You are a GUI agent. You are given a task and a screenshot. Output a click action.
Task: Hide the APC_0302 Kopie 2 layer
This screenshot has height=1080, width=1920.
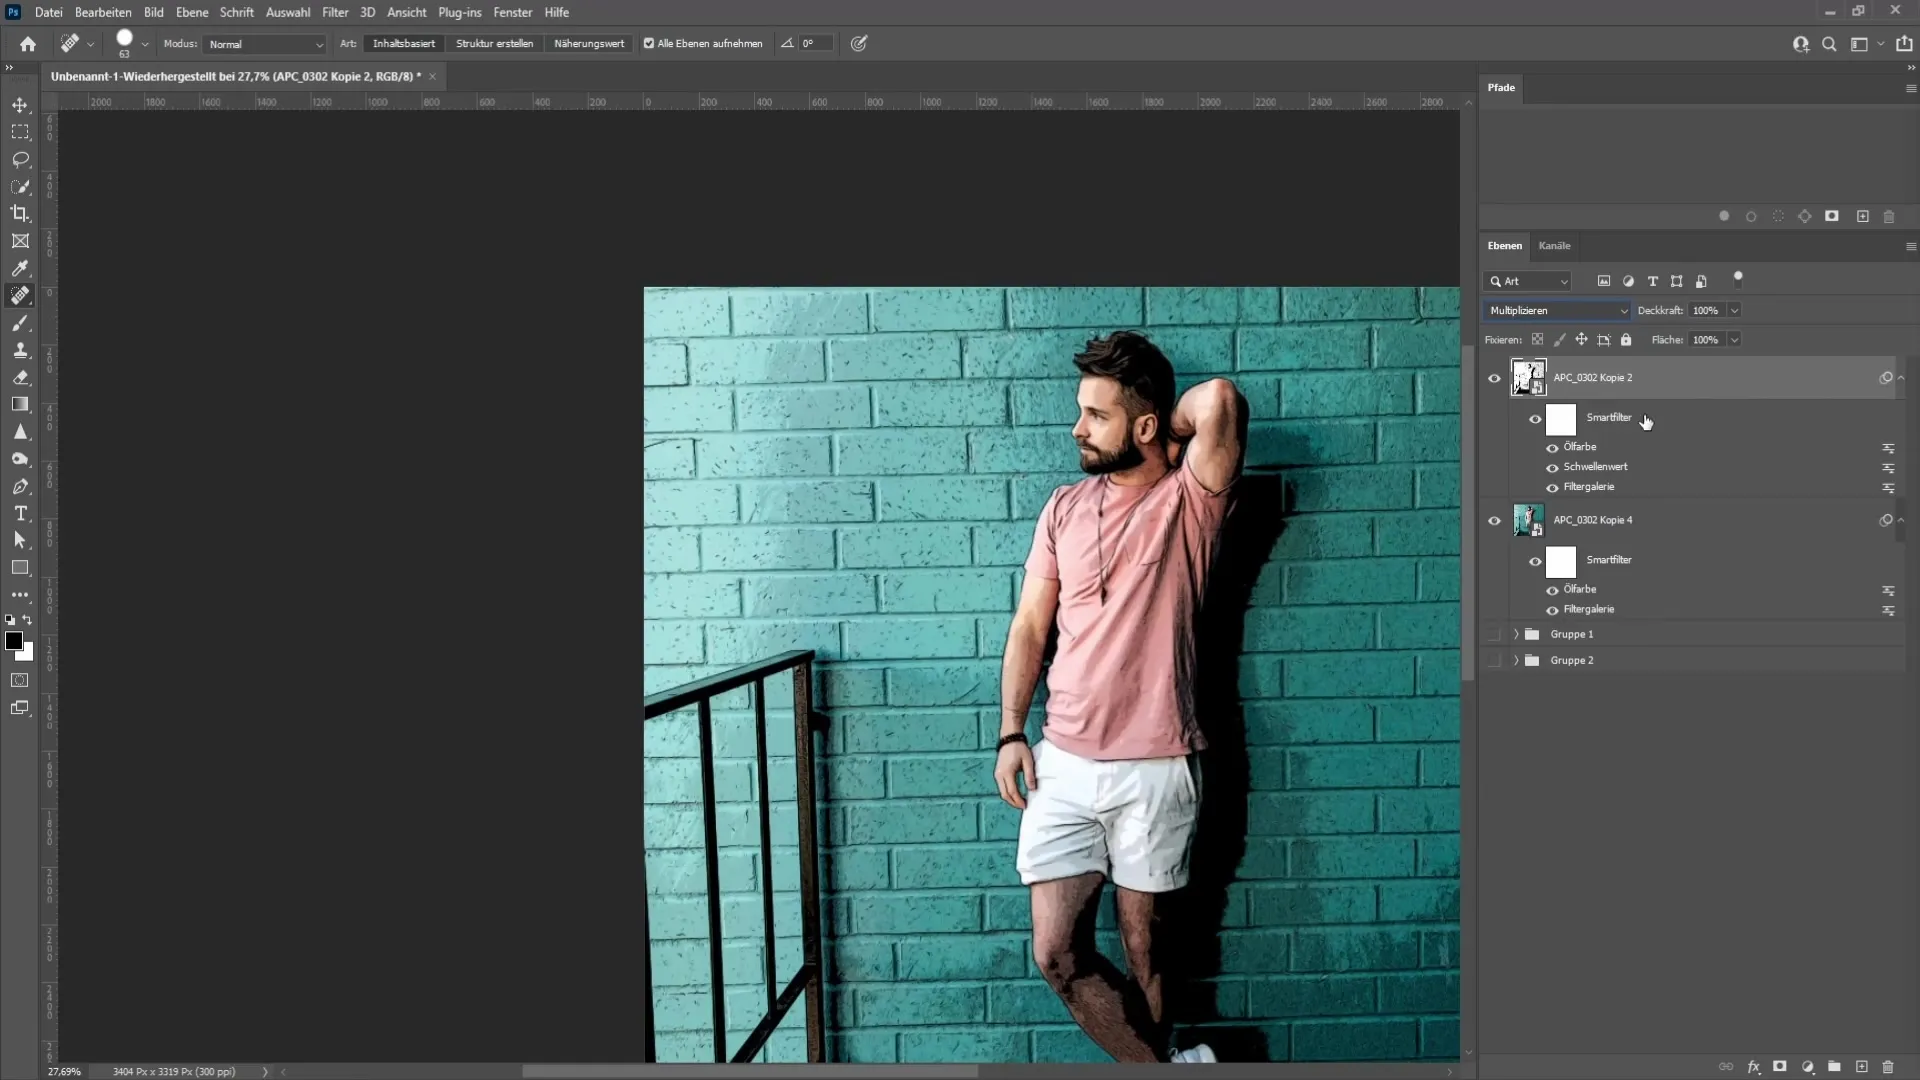pyautogui.click(x=1494, y=378)
